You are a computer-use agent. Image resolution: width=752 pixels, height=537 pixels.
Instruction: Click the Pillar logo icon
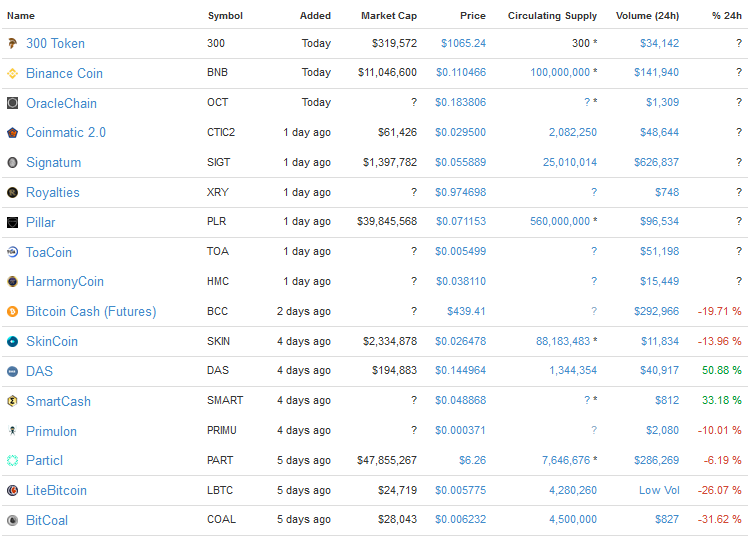pos(12,222)
